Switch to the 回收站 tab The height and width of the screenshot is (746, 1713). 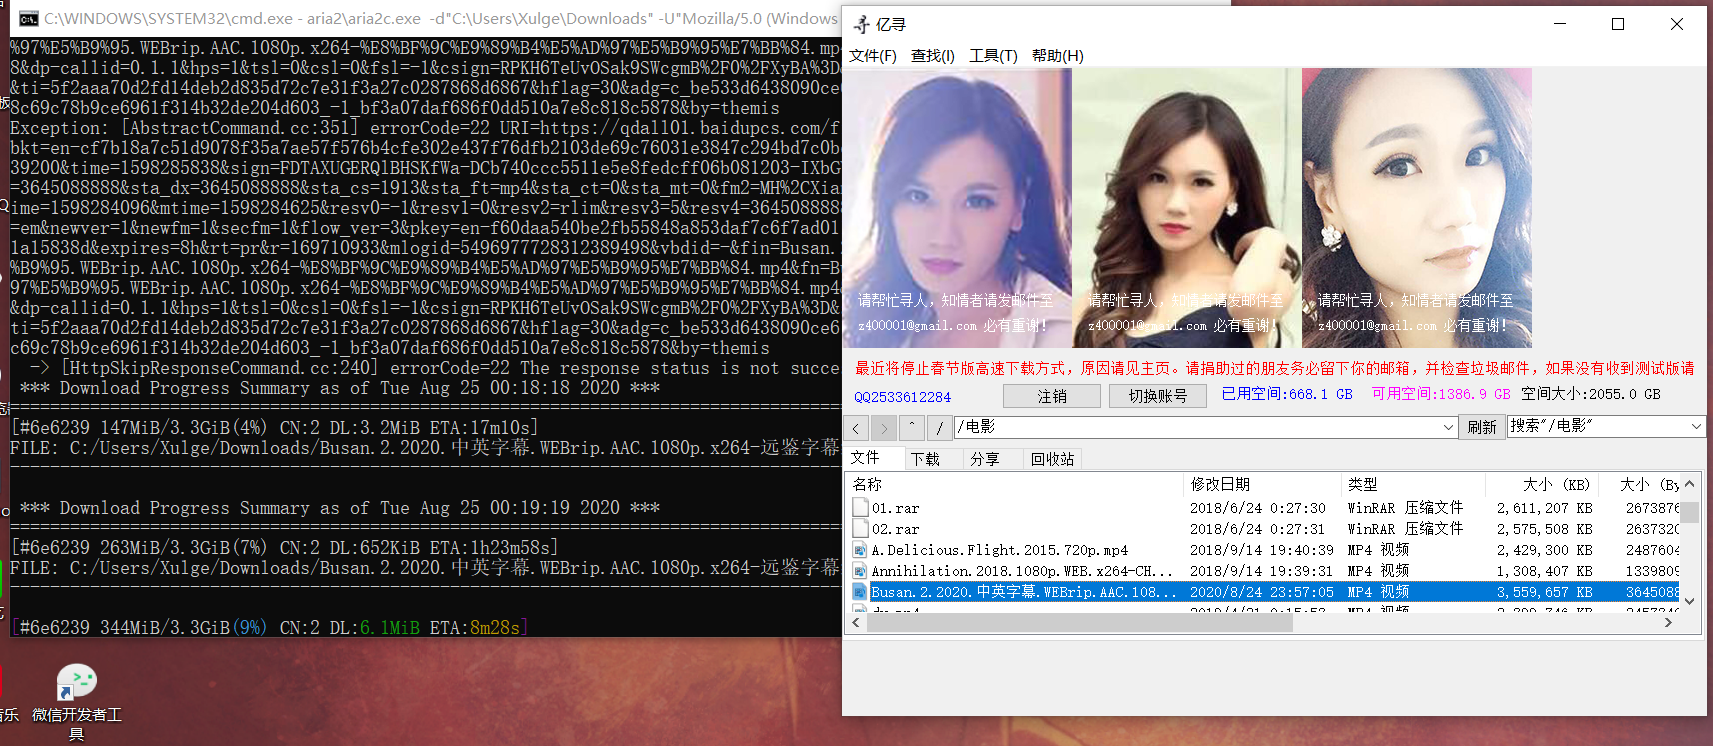tap(1053, 459)
